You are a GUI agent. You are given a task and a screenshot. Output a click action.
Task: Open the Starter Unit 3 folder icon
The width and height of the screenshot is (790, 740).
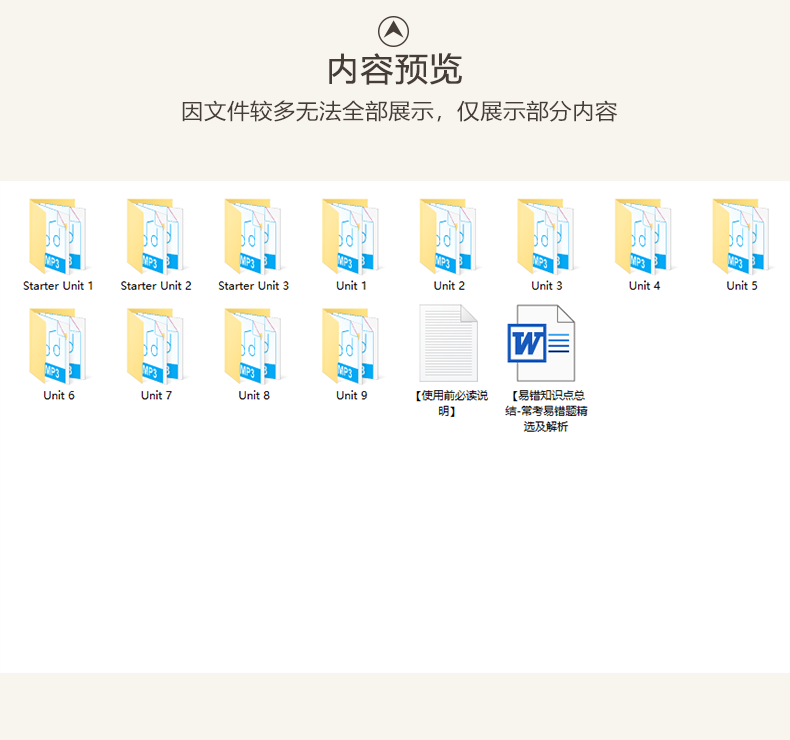tap(253, 236)
